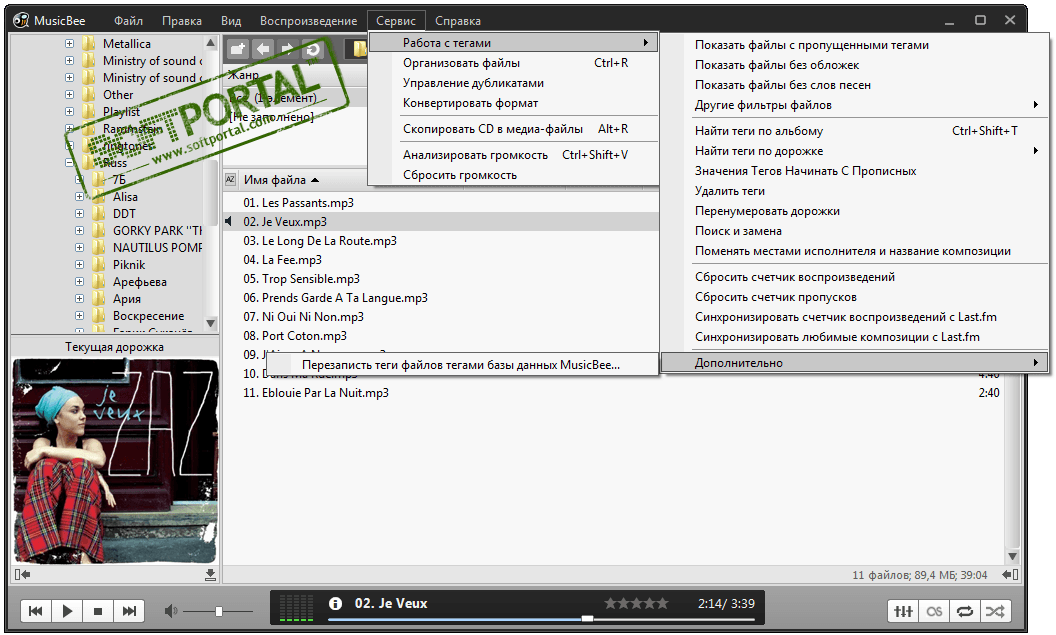
Task: Skip to the previous track
Action: (x=36, y=611)
